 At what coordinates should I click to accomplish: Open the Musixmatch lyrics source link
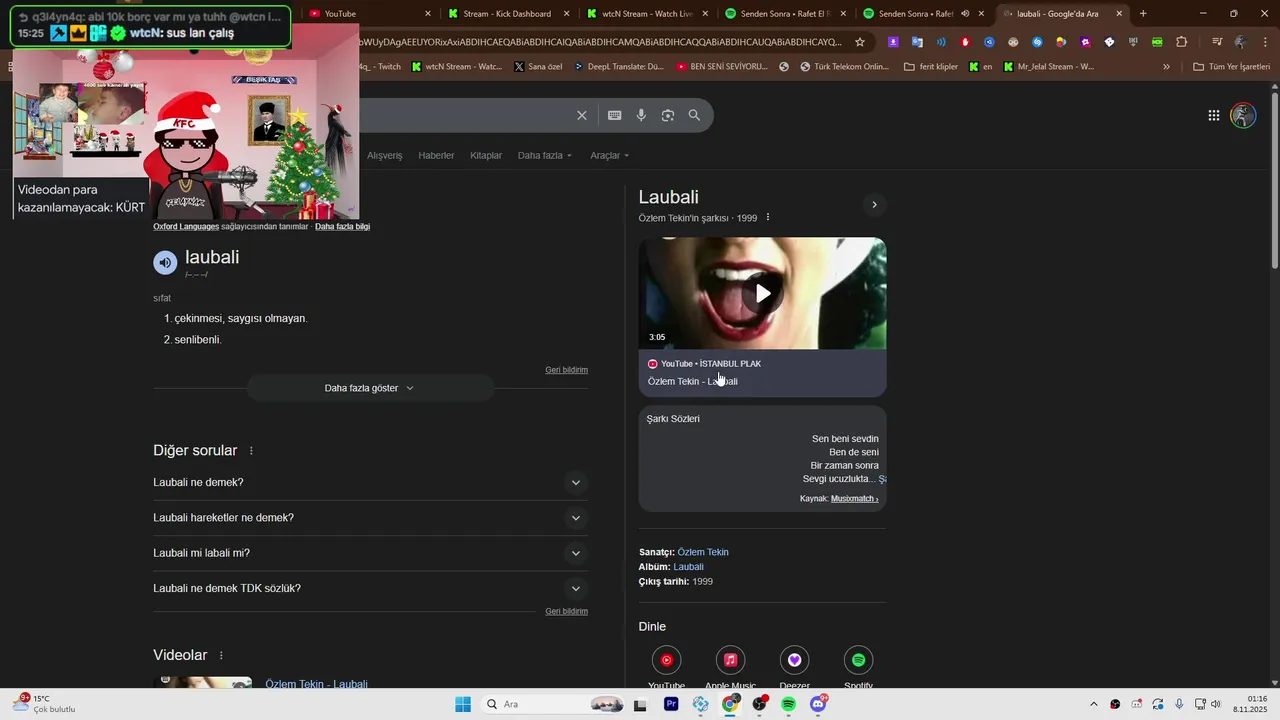(853, 498)
